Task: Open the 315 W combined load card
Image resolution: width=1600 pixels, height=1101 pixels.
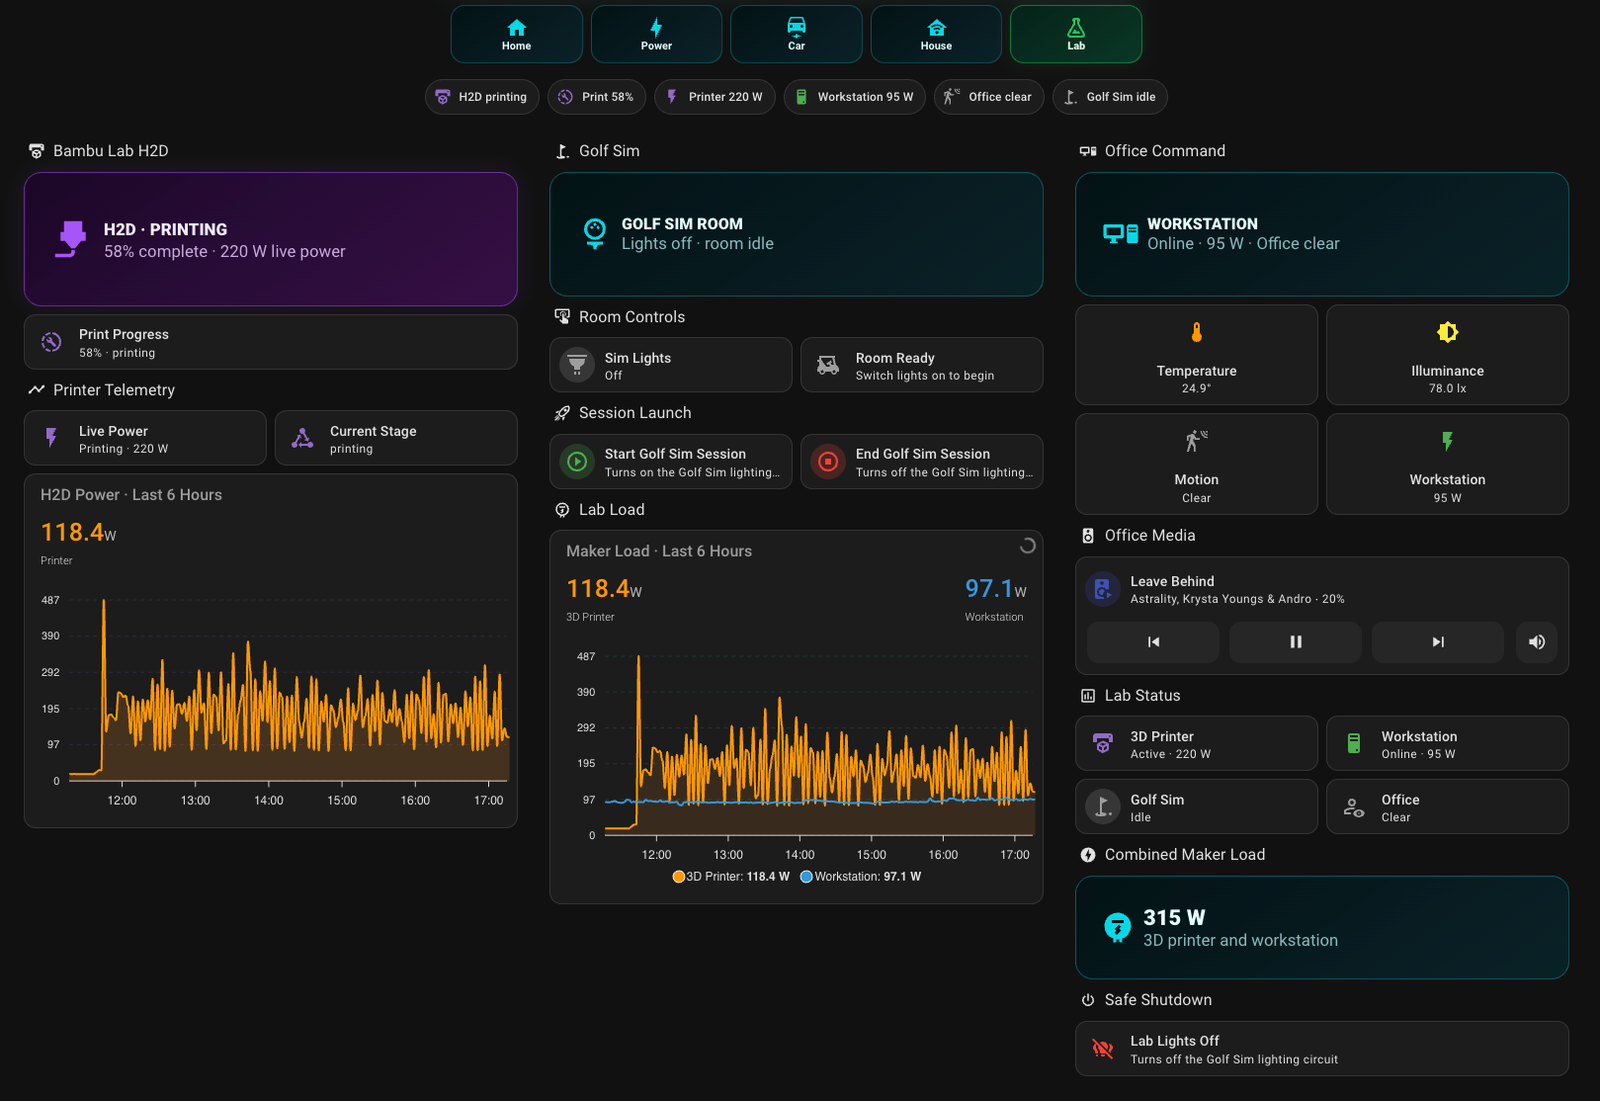Action: pos(1322,927)
